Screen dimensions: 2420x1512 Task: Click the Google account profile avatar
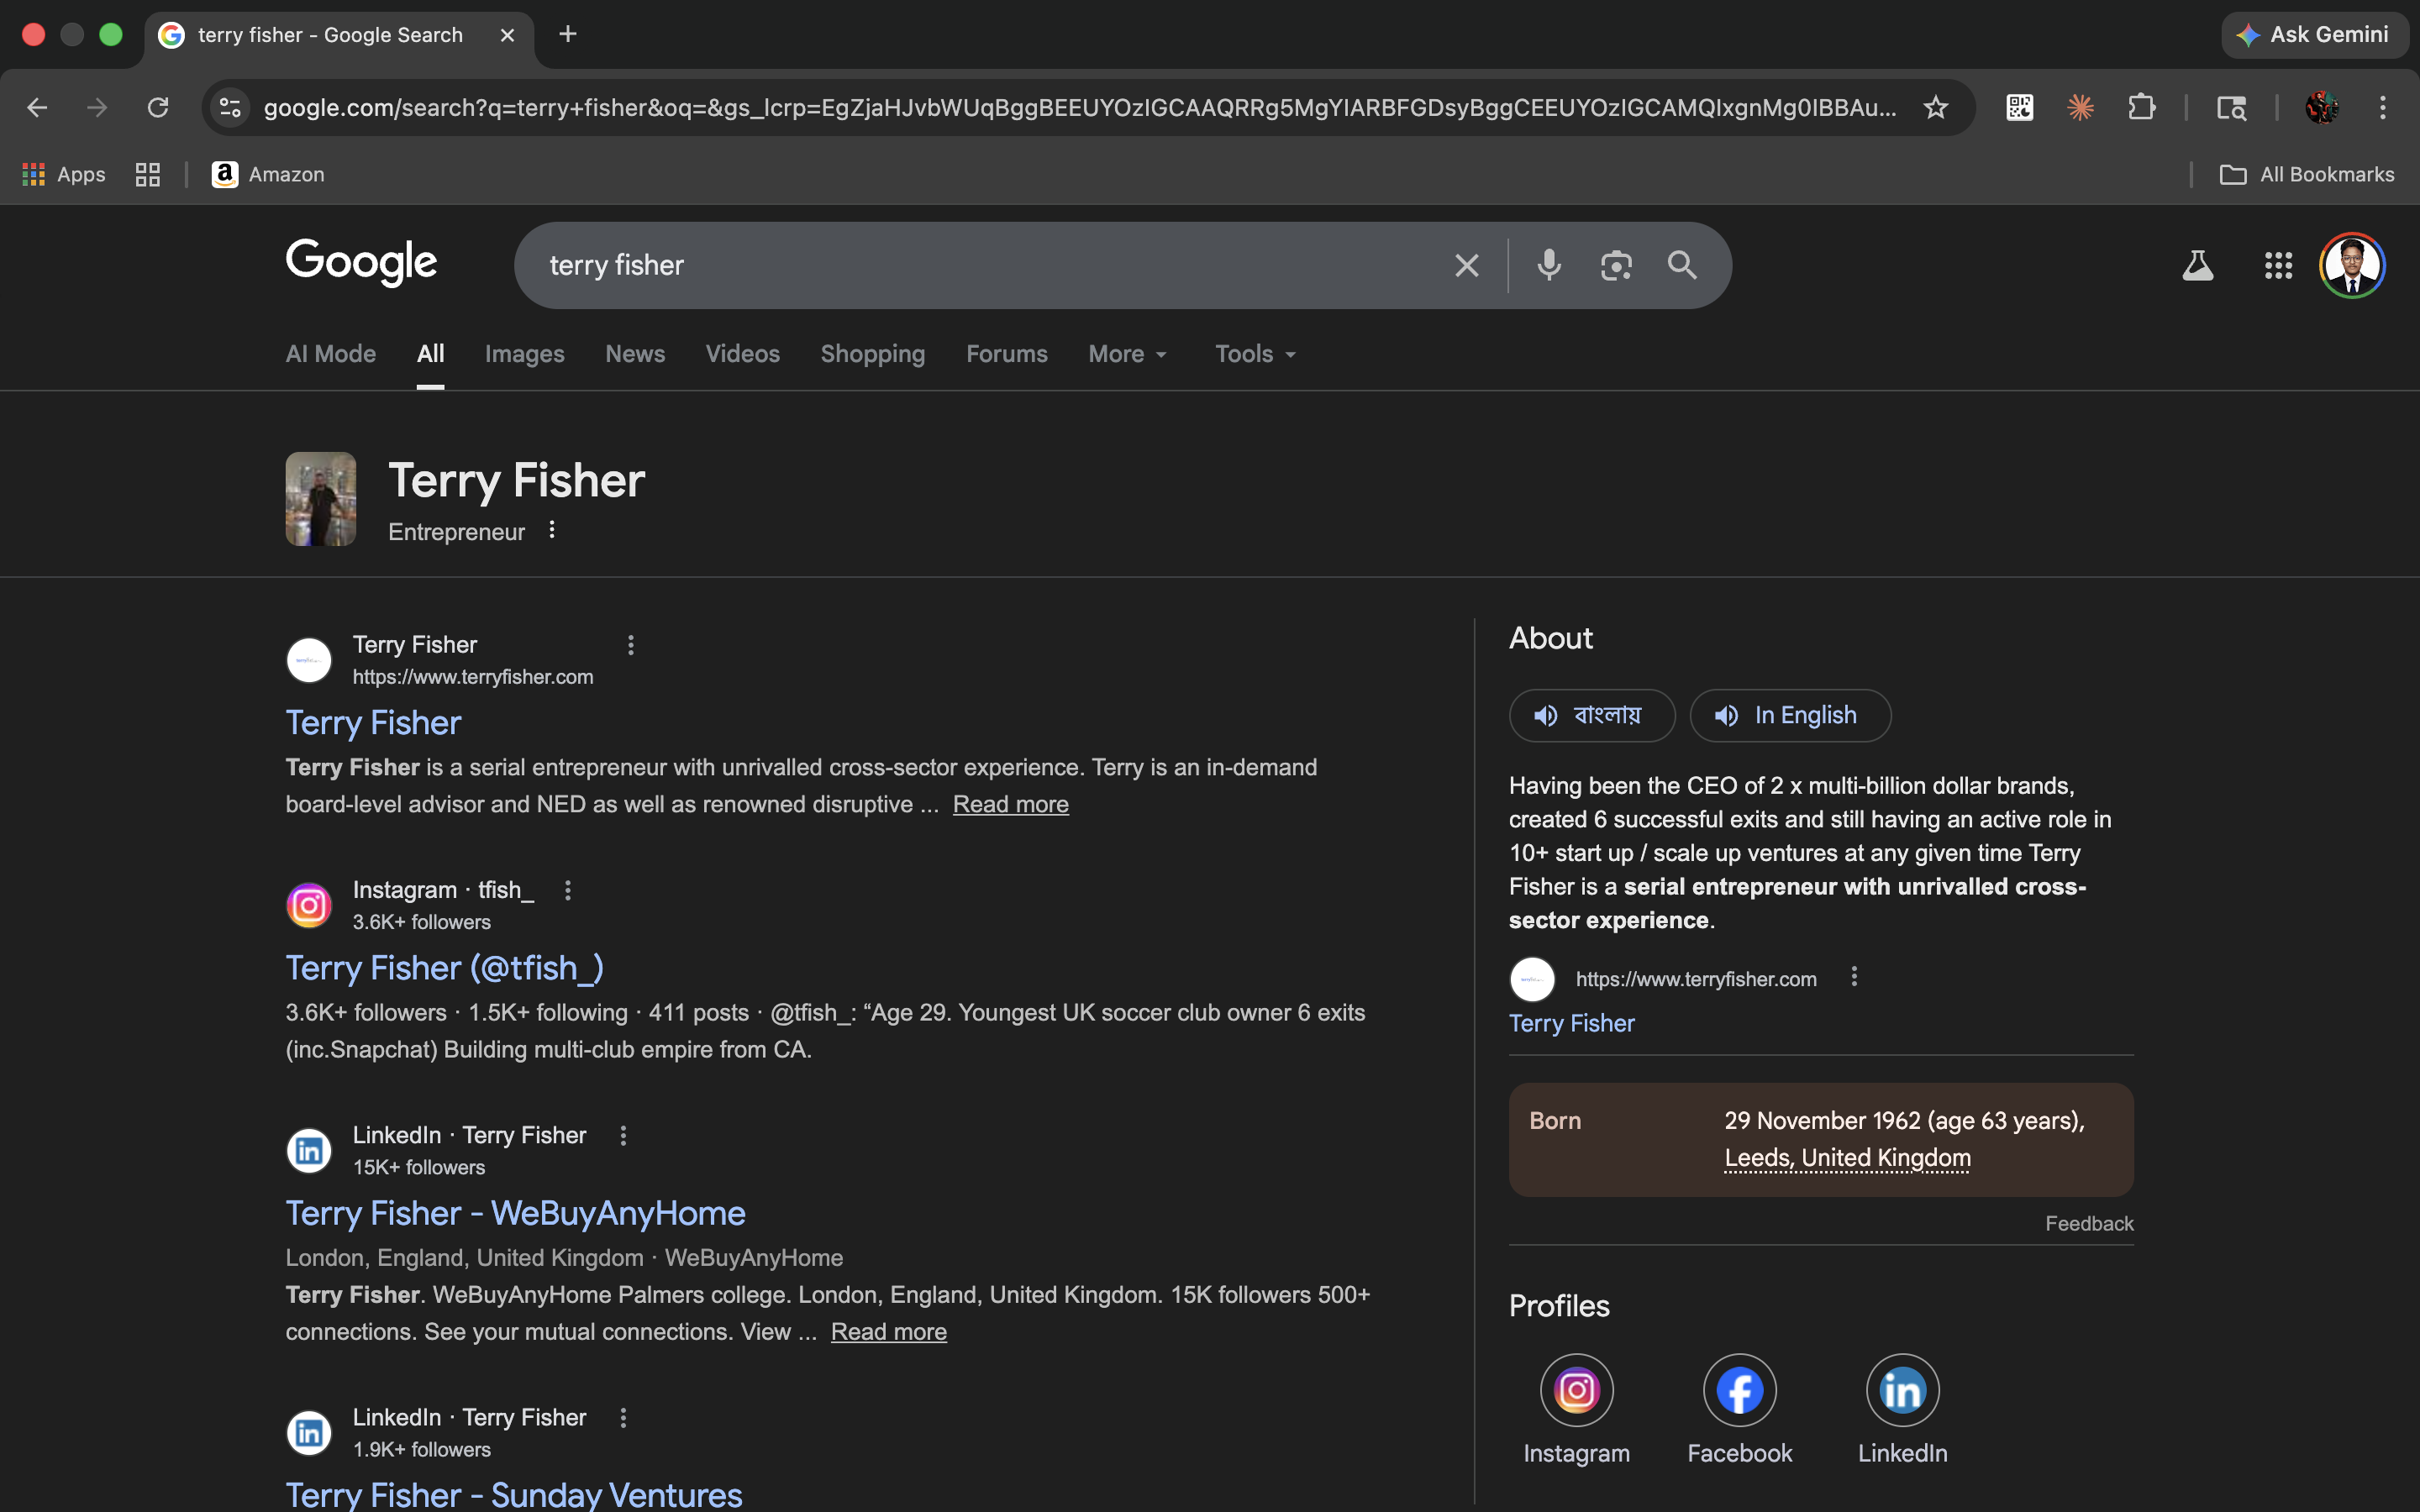[x=2351, y=265]
